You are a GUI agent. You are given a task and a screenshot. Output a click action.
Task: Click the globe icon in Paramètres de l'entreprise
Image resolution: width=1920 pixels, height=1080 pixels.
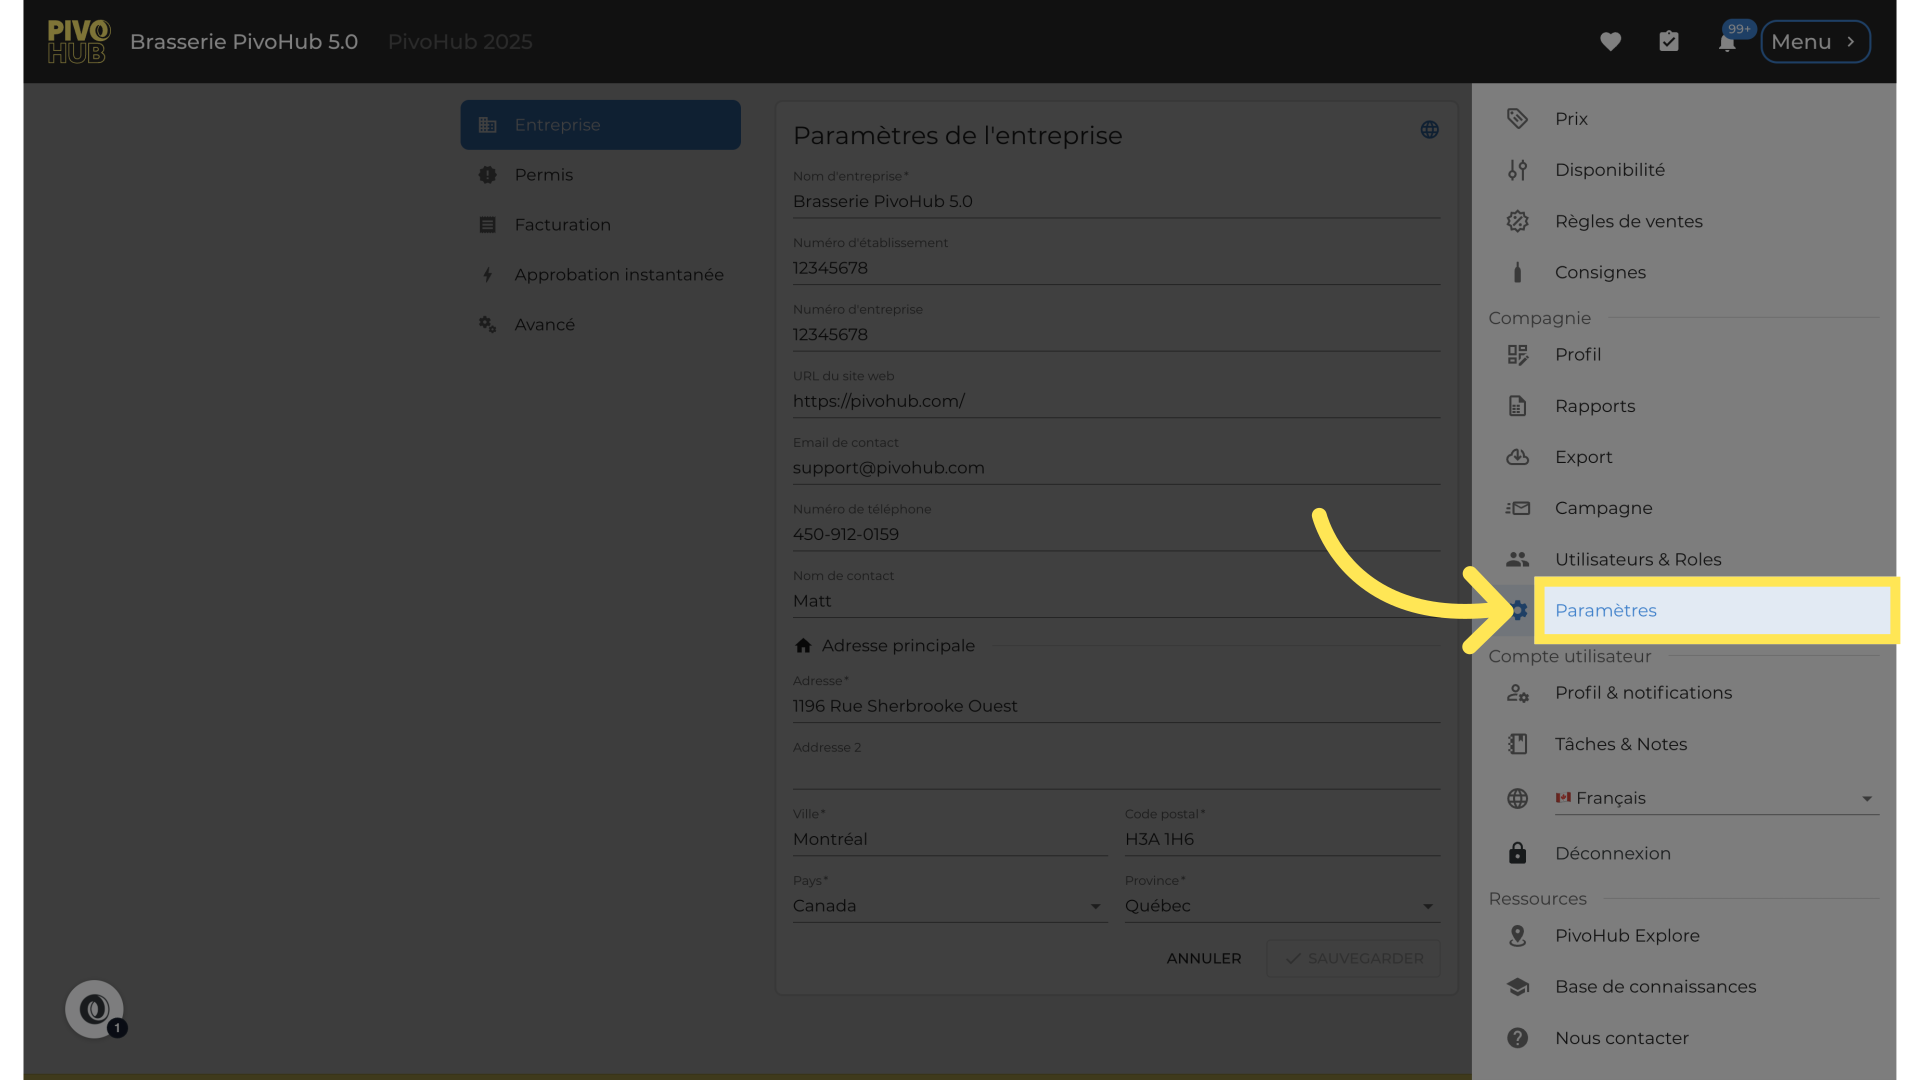coord(1430,130)
